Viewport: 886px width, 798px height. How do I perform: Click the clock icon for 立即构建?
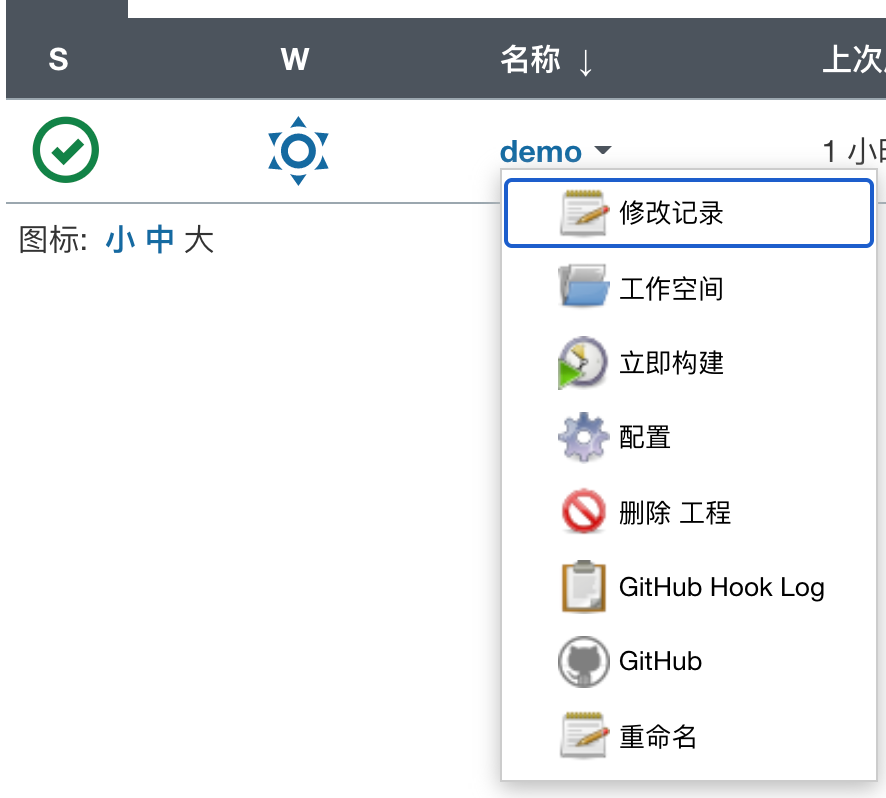point(583,362)
